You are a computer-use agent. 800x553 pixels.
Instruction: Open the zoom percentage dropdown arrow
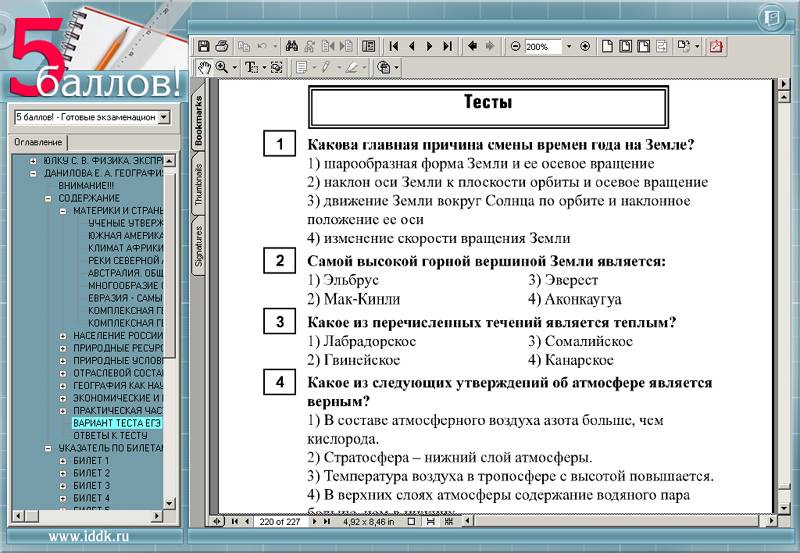pyautogui.click(x=569, y=46)
